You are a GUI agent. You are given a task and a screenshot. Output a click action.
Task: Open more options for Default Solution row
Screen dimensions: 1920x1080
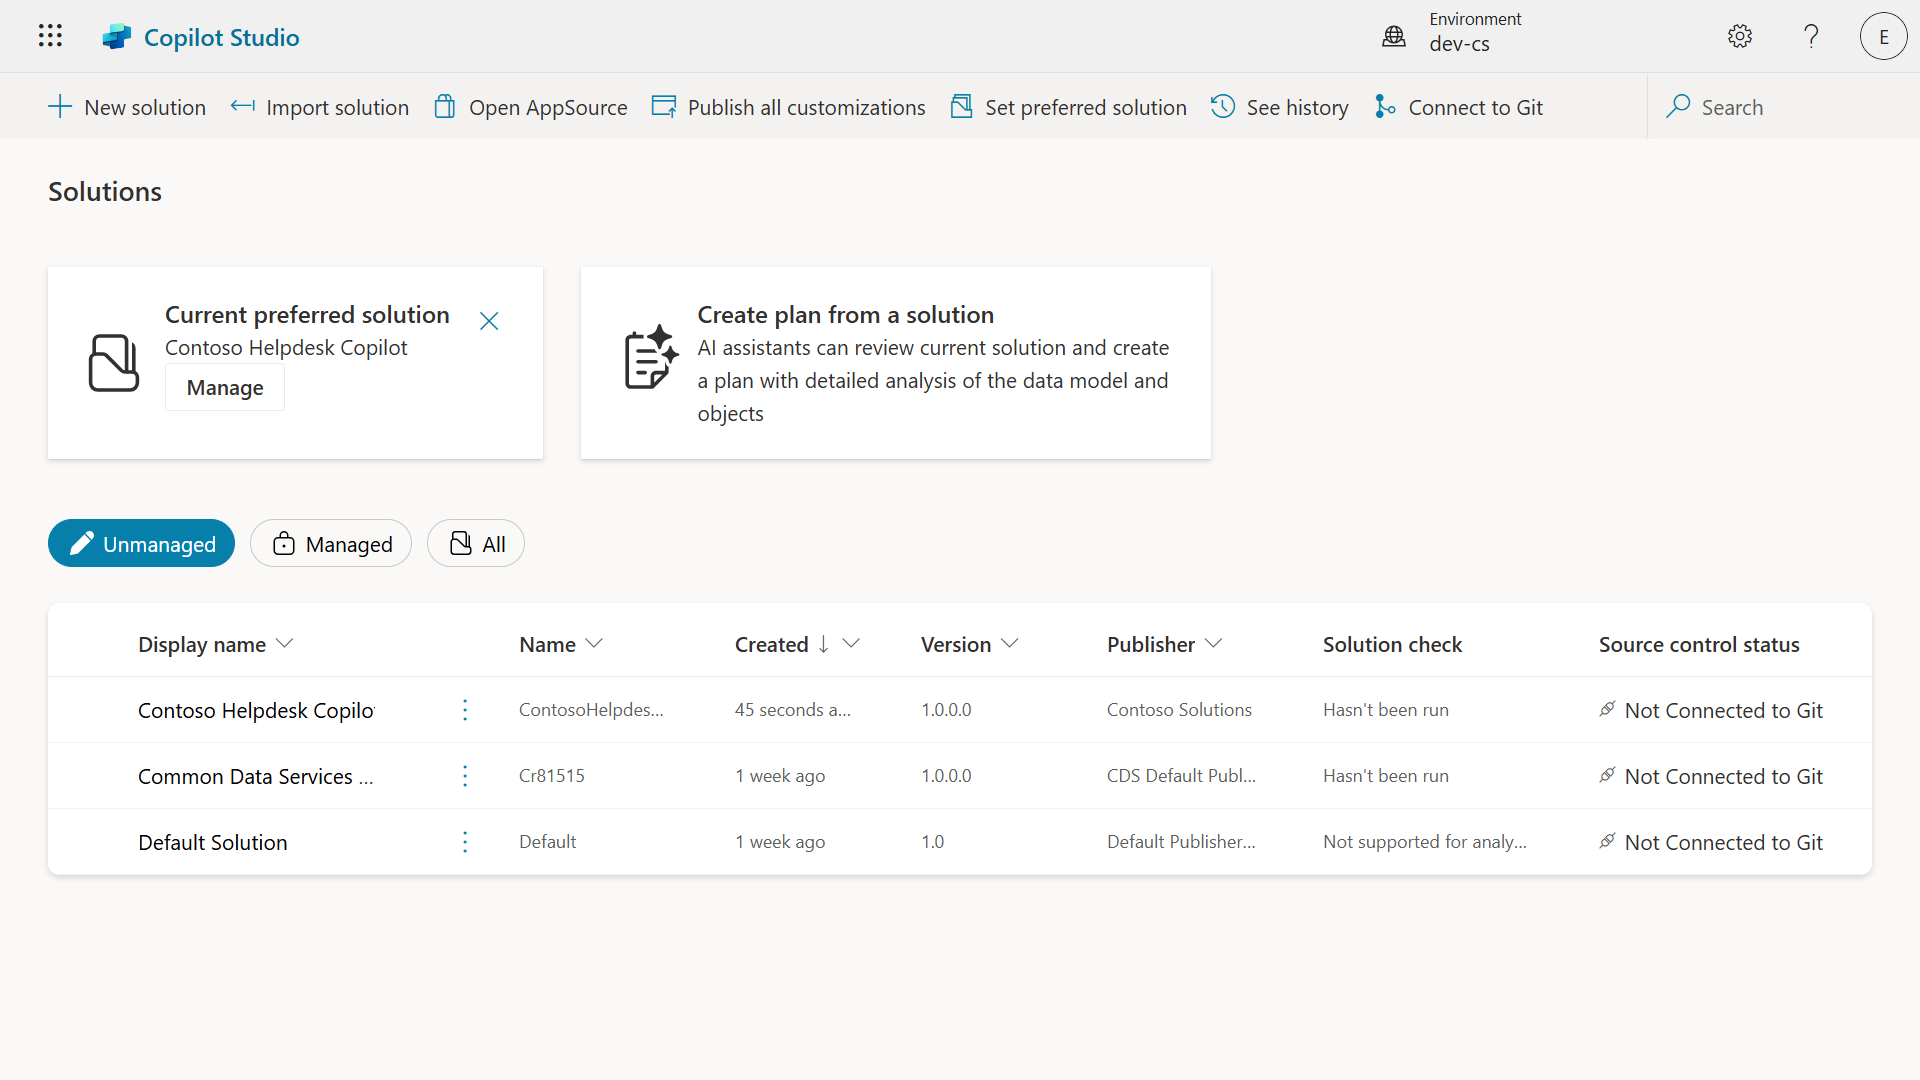pos(465,842)
